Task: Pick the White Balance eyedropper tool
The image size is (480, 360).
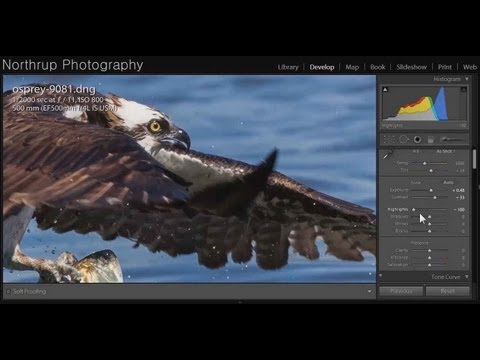Action: coord(388,154)
